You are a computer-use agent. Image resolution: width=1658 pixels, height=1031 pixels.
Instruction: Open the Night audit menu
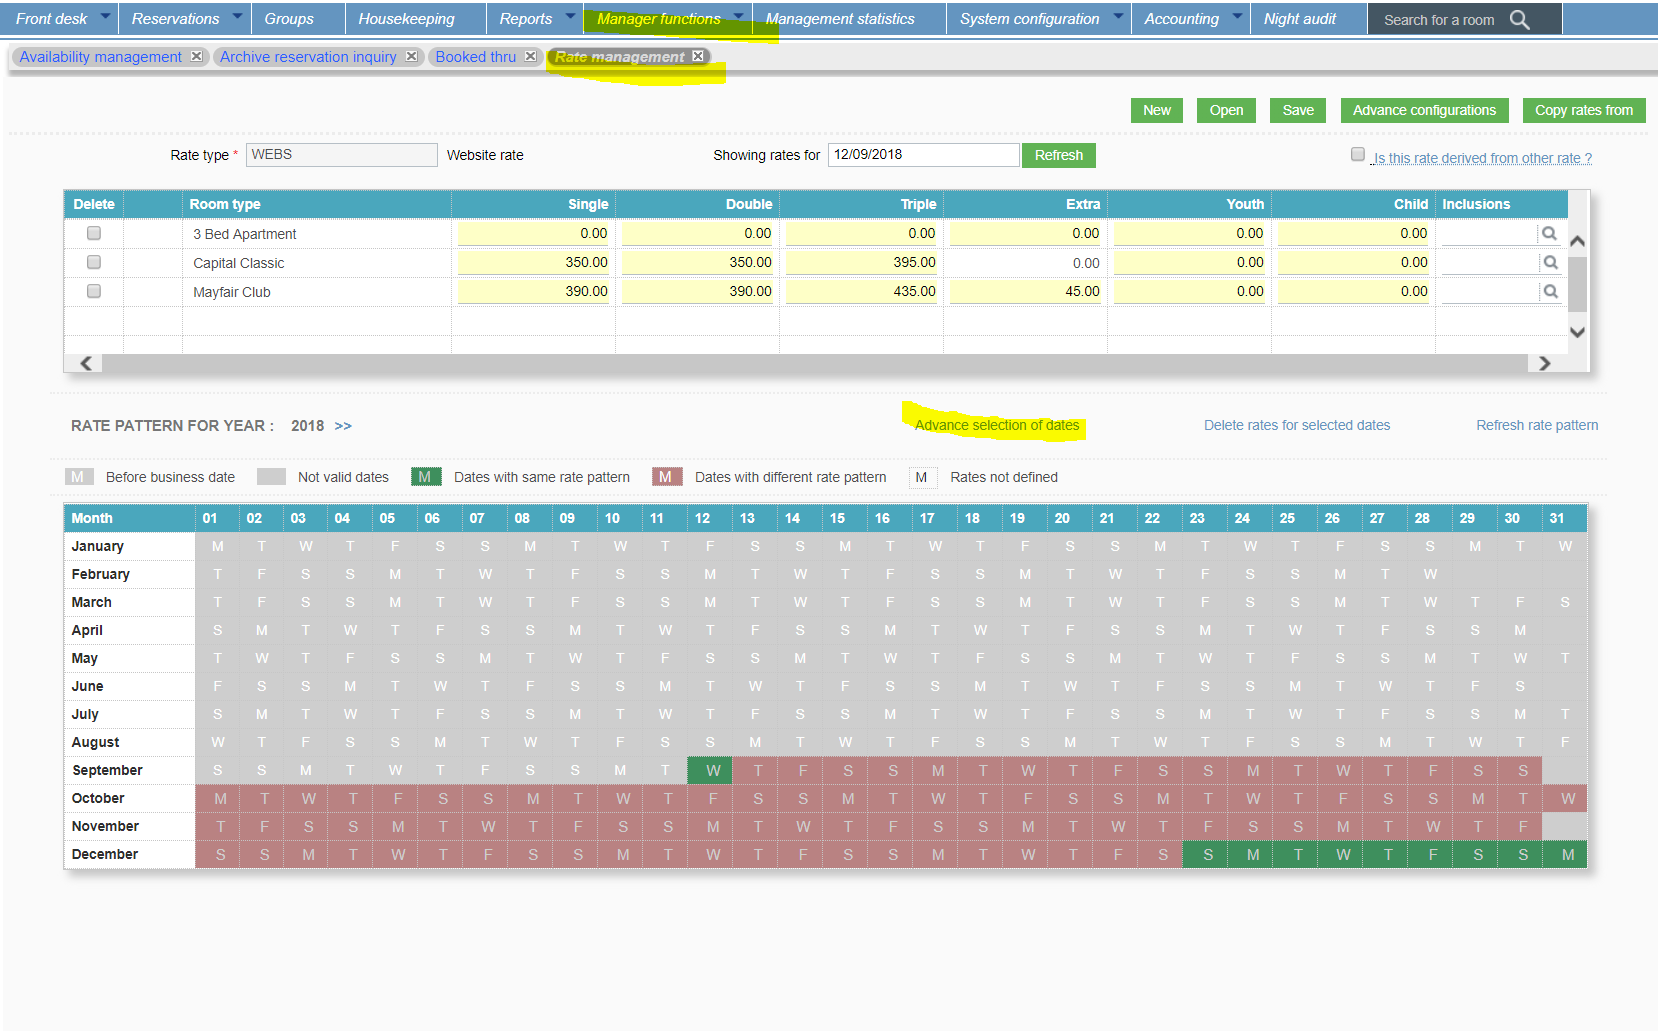pyautogui.click(x=1300, y=19)
